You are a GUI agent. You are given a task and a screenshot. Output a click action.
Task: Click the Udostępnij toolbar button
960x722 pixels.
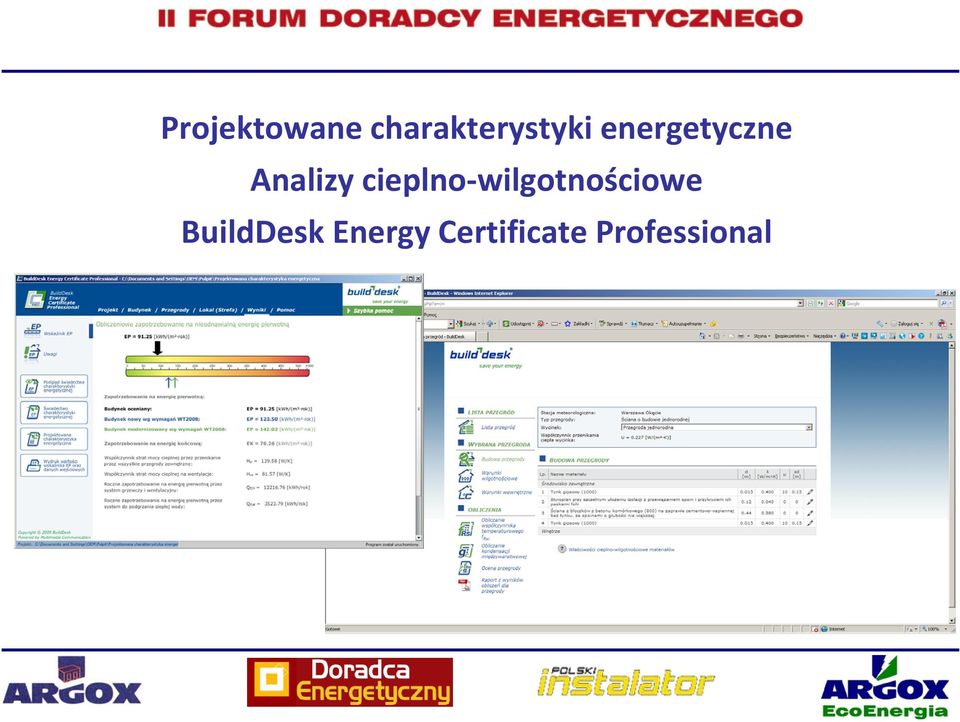(518, 323)
